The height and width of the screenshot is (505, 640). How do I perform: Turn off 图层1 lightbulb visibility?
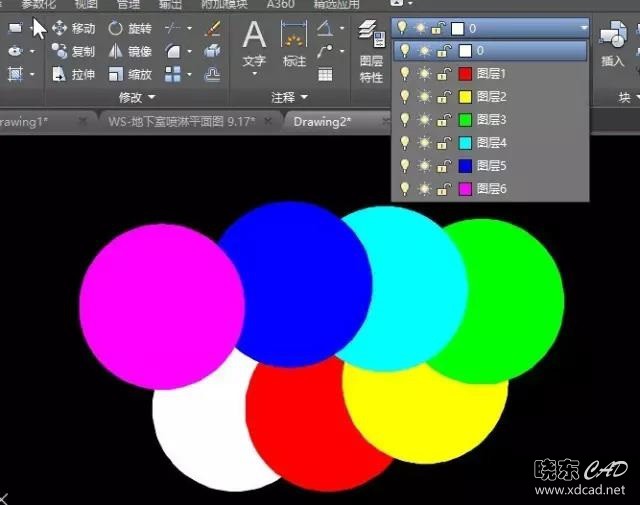point(405,73)
